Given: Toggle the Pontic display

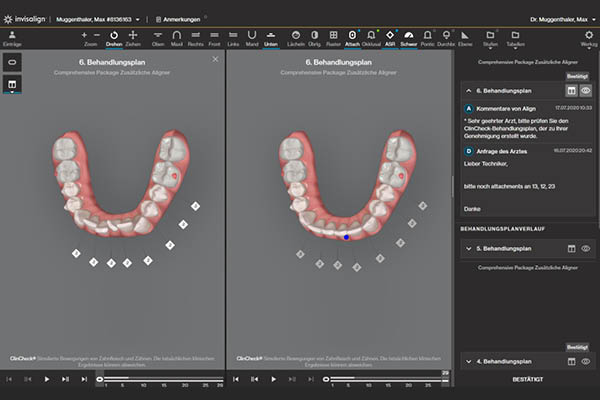Looking at the screenshot, I should pos(427,39).
